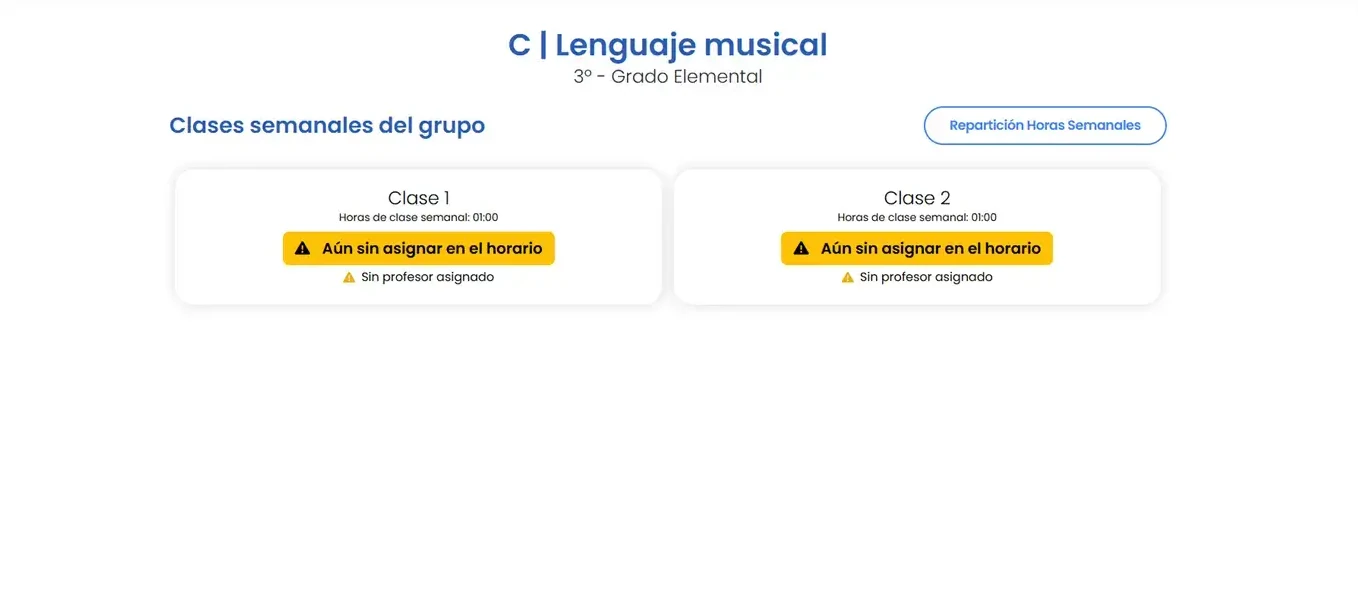
Task: Open the Clase 1 card
Action: coord(418,236)
